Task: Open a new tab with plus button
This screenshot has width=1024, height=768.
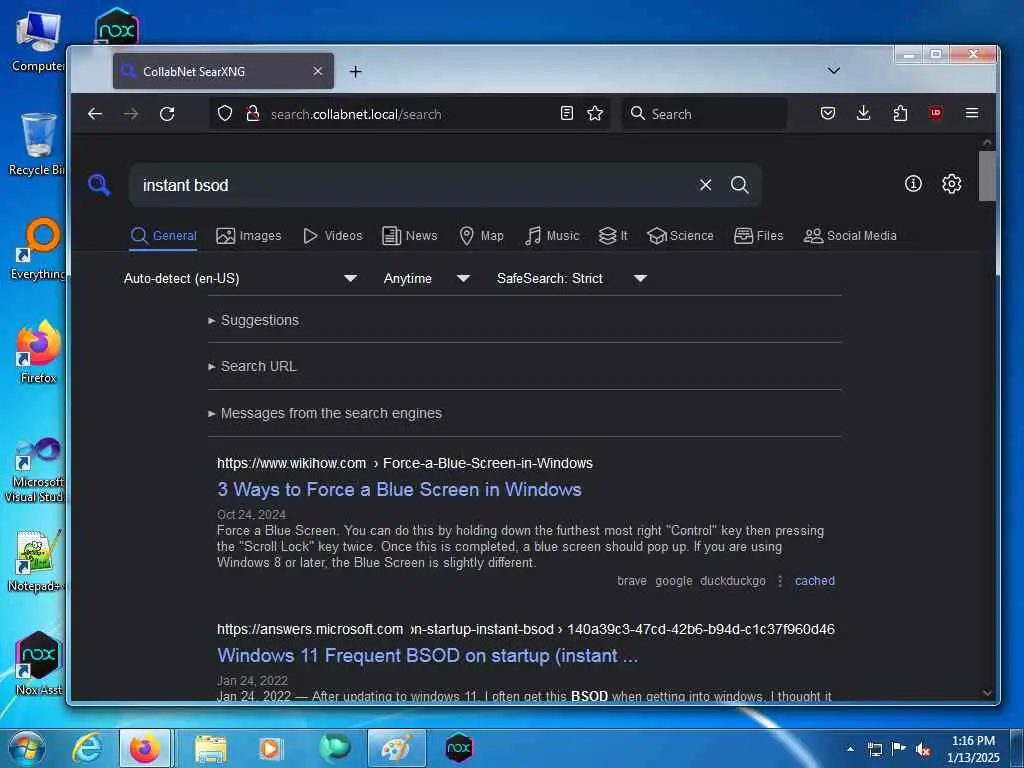Action: pyautogui.click(x=355, y=71)
